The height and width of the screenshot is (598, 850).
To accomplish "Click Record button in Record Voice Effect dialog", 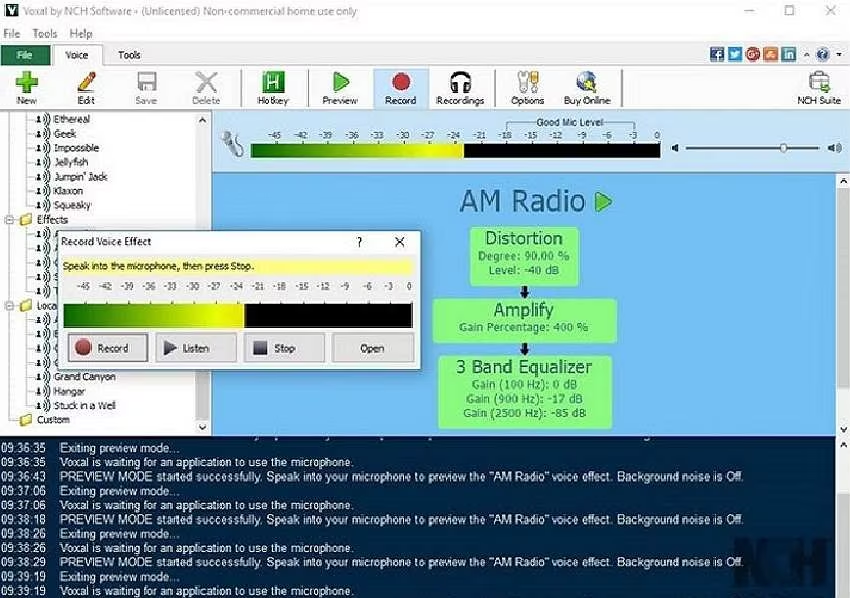I will [x=108, y=348].
